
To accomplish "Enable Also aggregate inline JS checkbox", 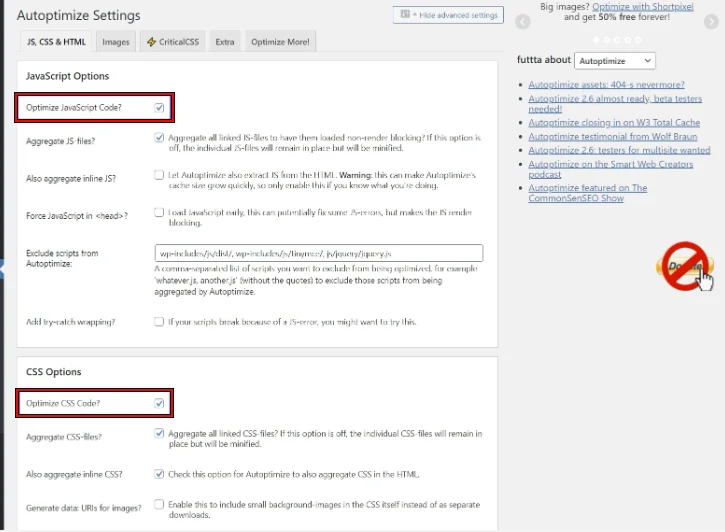I will click(x=159, y=175).
